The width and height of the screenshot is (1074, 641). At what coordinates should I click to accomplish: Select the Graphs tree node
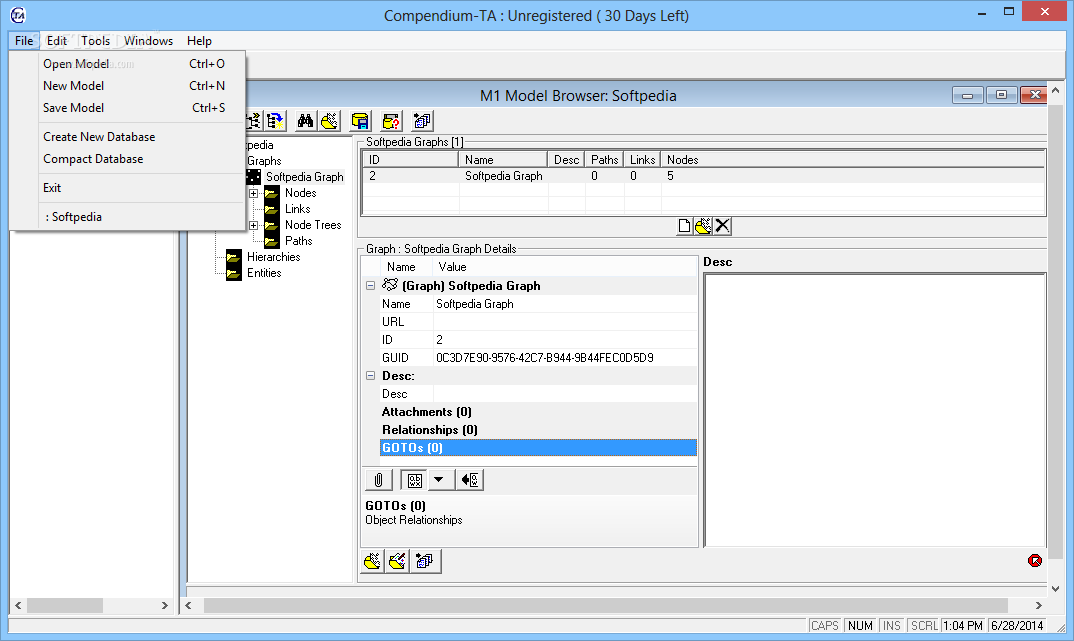[264, 161]
